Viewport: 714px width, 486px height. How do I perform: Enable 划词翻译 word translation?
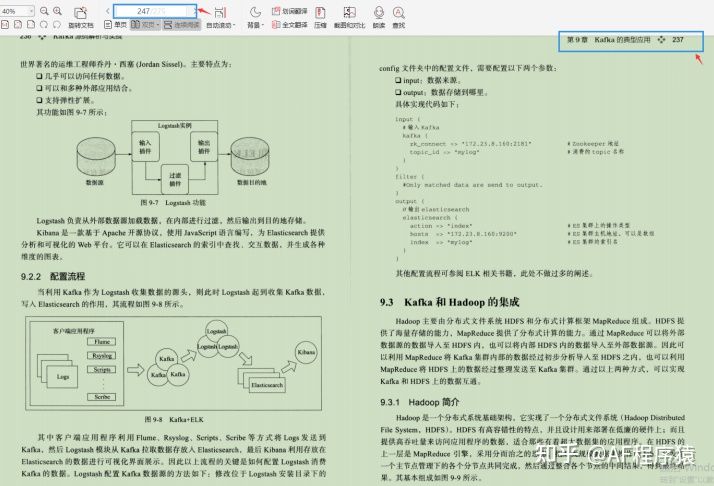click(x=290, y=11)
